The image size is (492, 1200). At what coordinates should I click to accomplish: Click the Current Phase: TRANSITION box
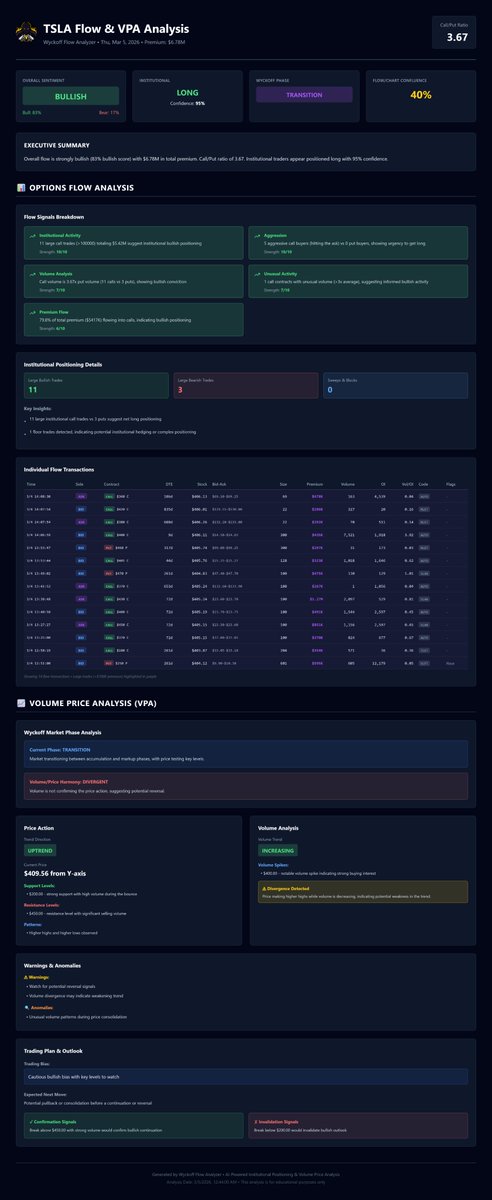point(246,755)
